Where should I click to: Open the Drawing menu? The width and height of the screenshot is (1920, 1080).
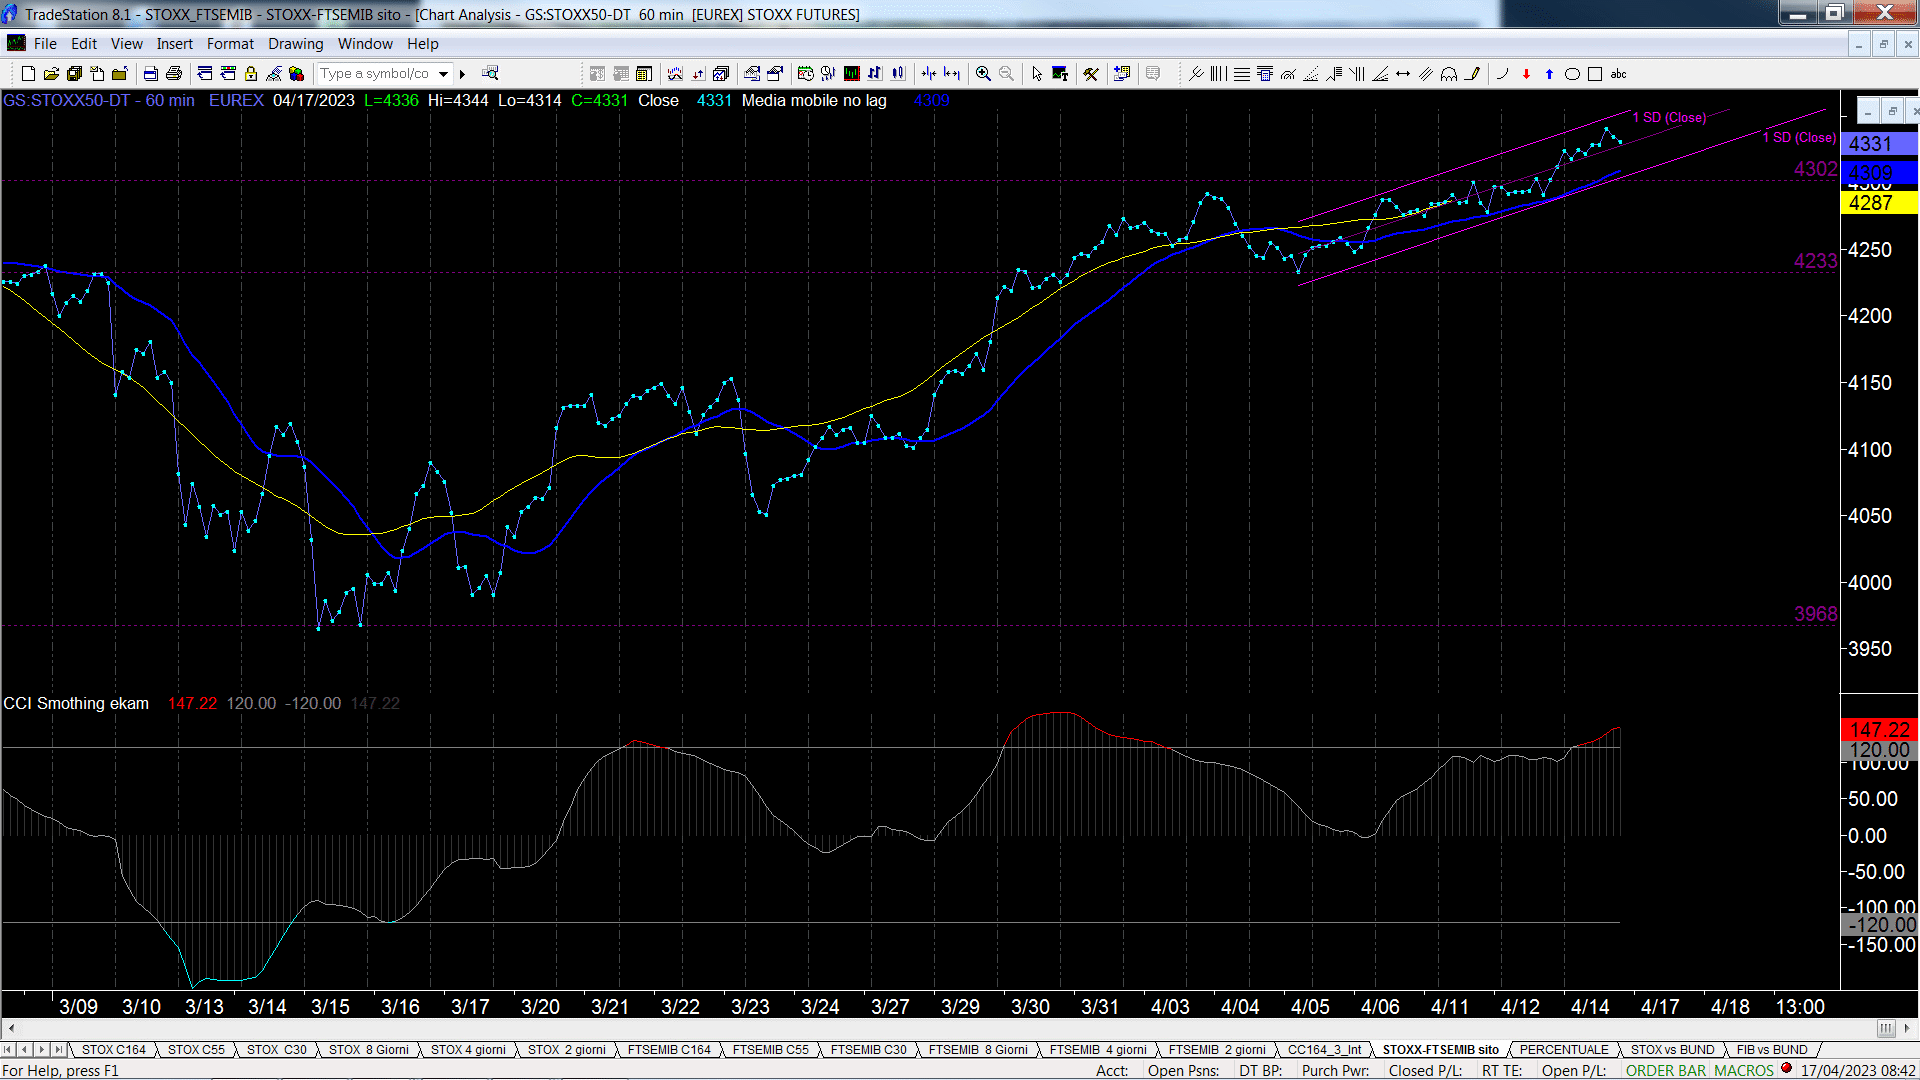pyautogui.click(x=296, y=44)
